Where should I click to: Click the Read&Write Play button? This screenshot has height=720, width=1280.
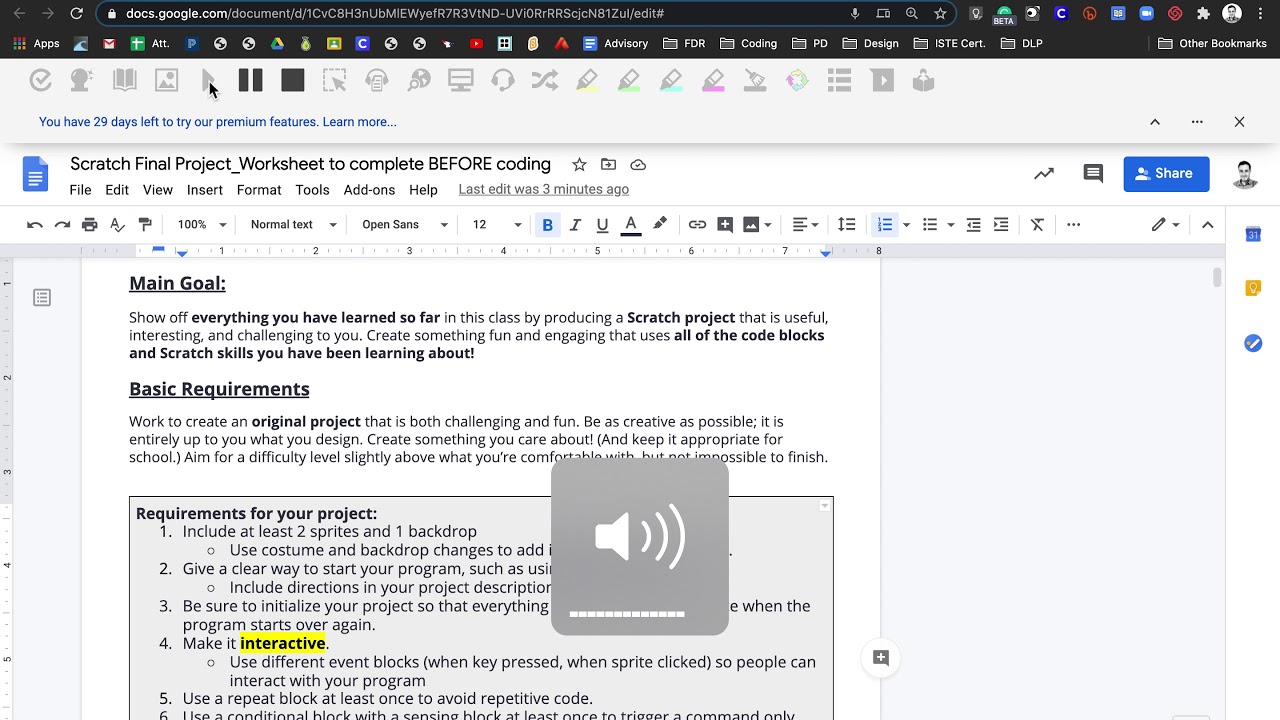point(209,81)
